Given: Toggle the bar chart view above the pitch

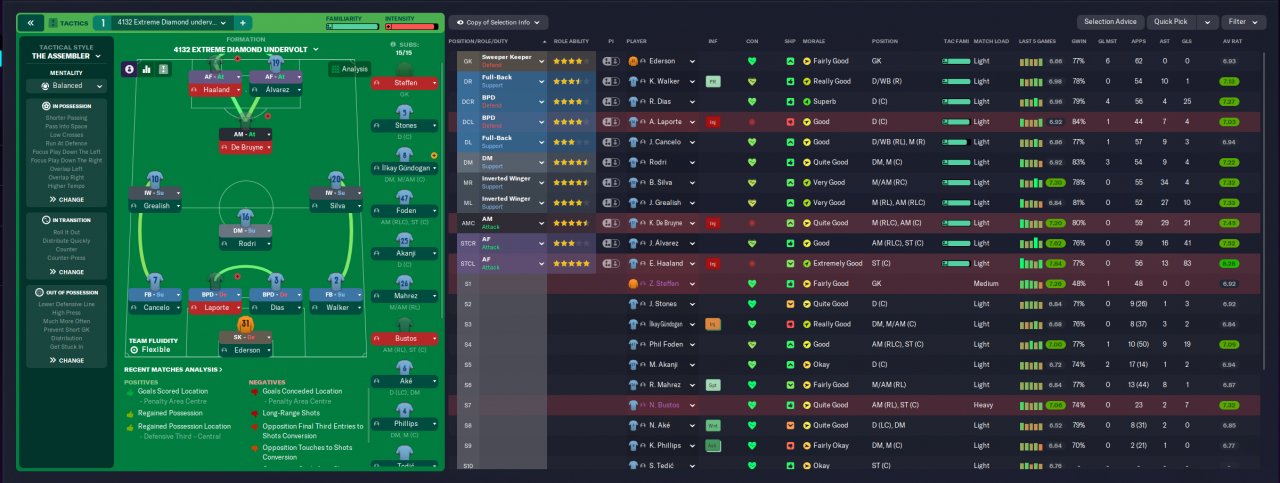Looking at the screenshot, I should coord(147,69).
